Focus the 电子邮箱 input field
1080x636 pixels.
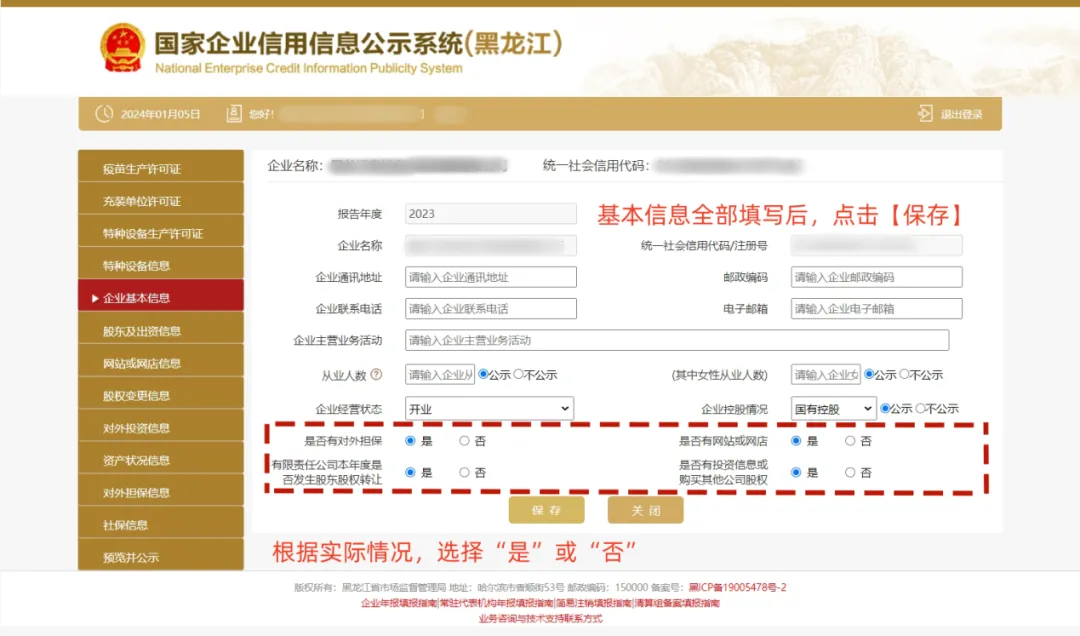pyautogui.click(x=876, y=309)
